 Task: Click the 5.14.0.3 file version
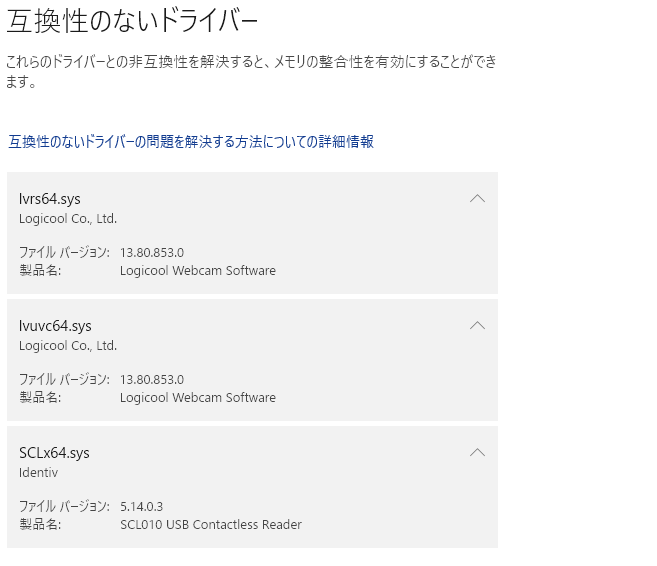[142, 507]
